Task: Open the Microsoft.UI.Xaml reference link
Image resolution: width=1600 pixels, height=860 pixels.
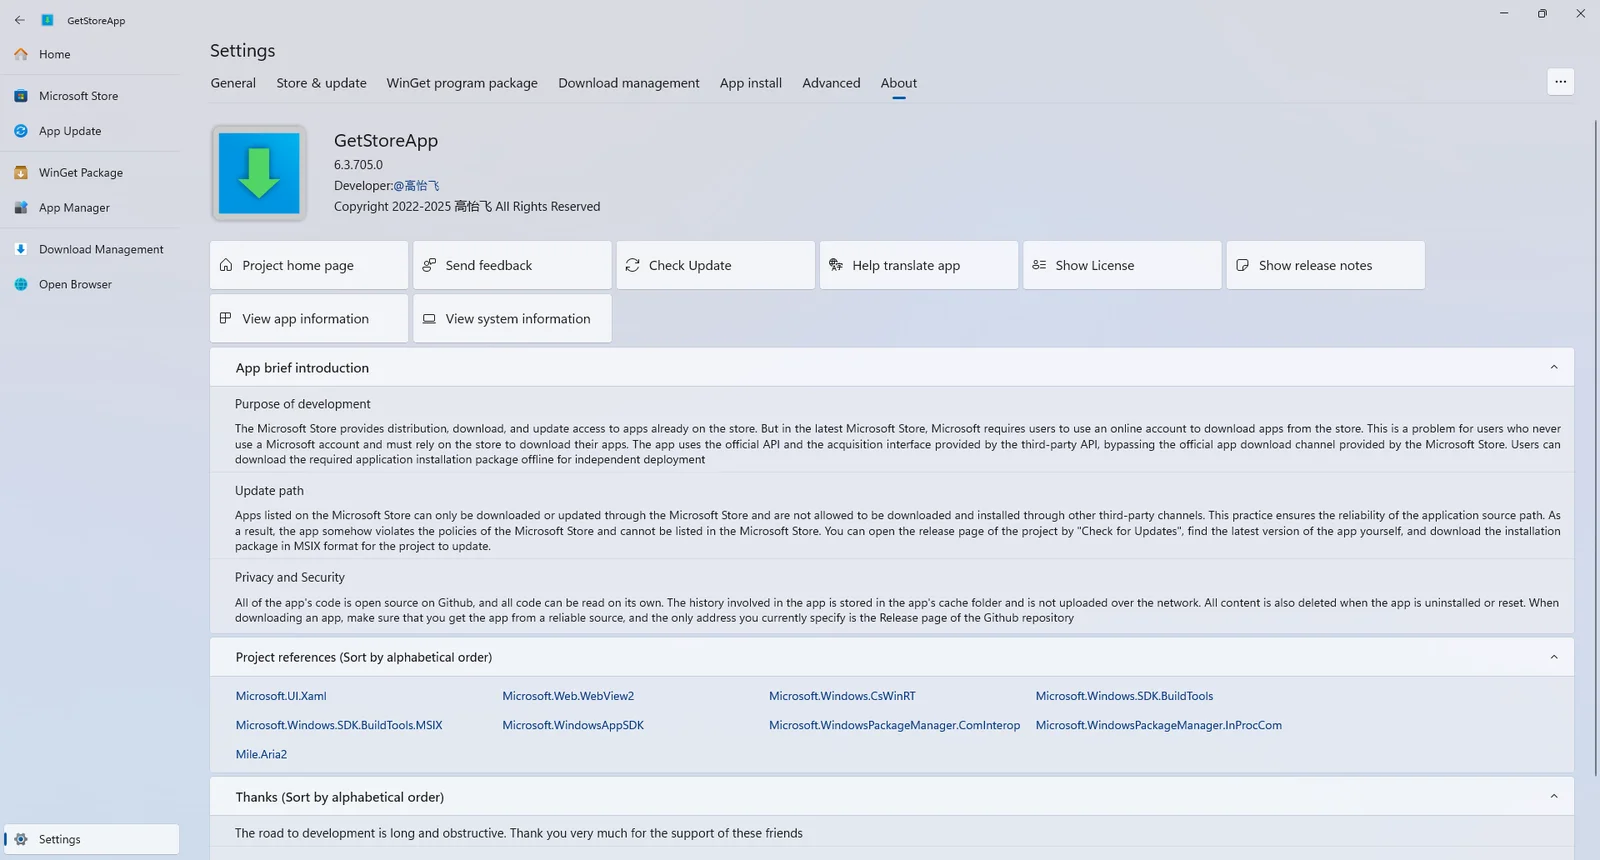Action: click(281, 696)
